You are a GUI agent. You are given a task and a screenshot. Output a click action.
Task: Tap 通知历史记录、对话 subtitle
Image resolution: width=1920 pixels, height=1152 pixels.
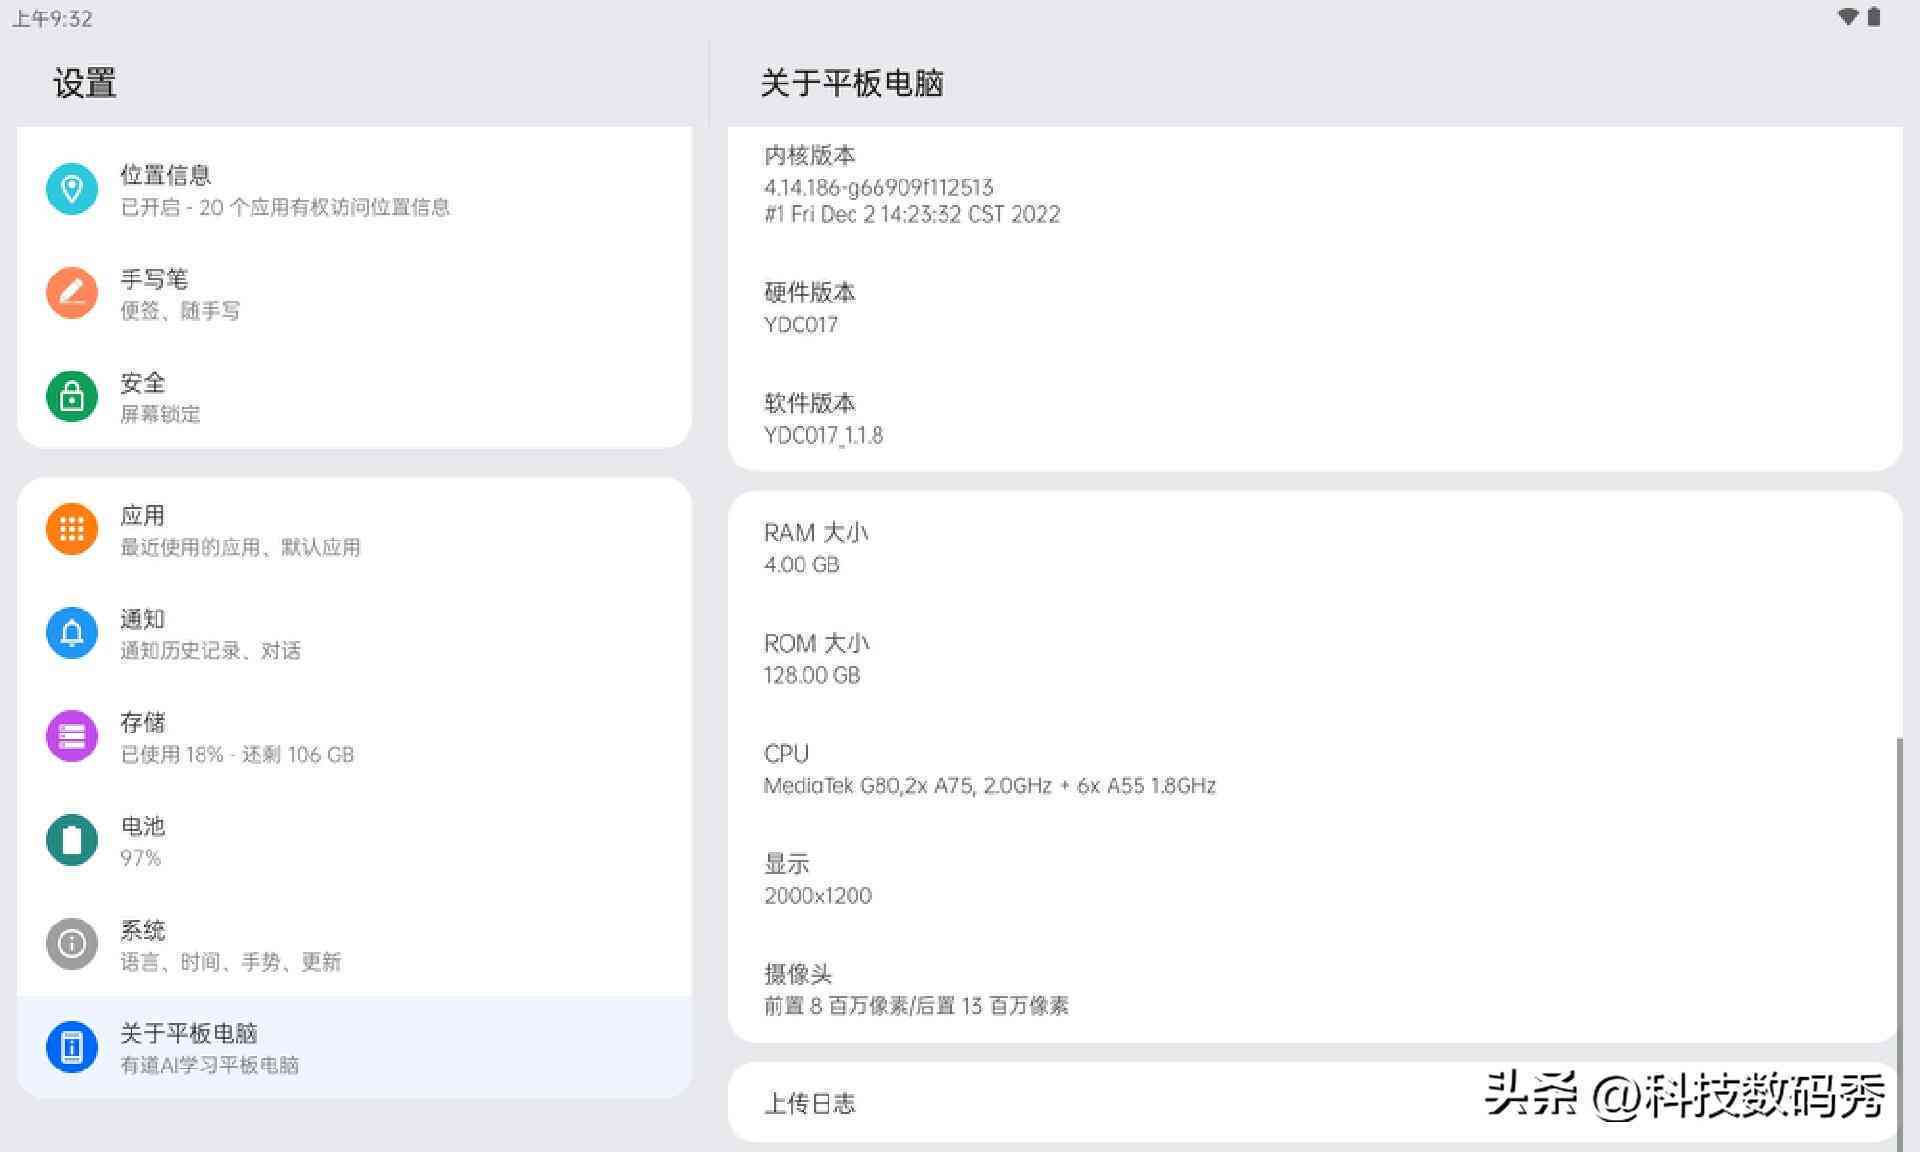click(x=210, y=650)
